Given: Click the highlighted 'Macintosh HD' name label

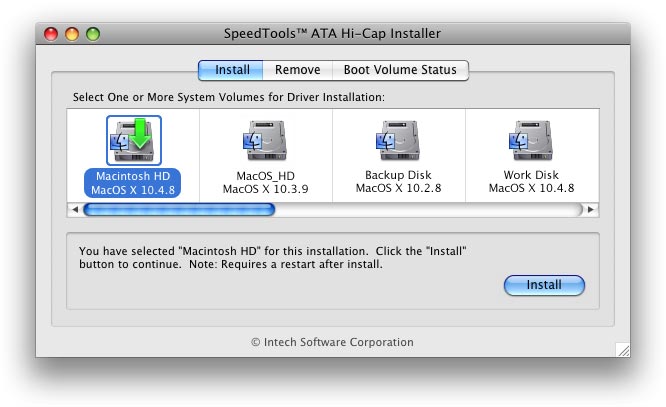Looking at the screenshot, I should (133, 175).
